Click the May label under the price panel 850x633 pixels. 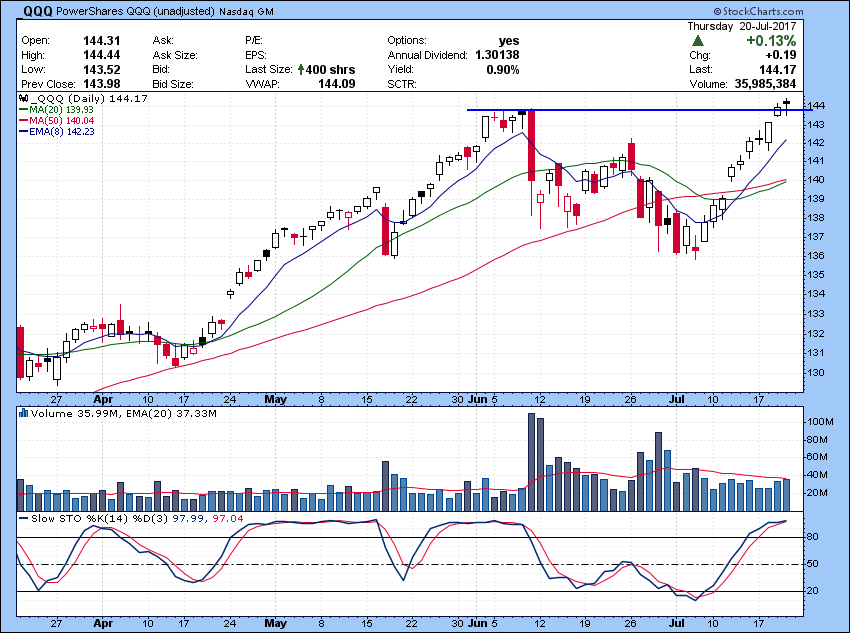coord(275,399)
